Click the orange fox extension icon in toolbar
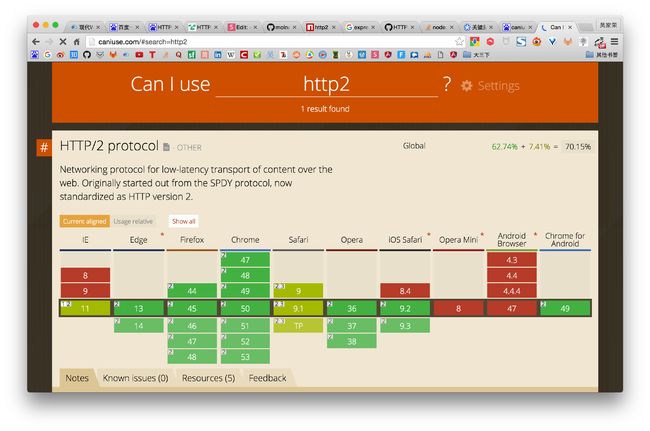 (568, 41)
